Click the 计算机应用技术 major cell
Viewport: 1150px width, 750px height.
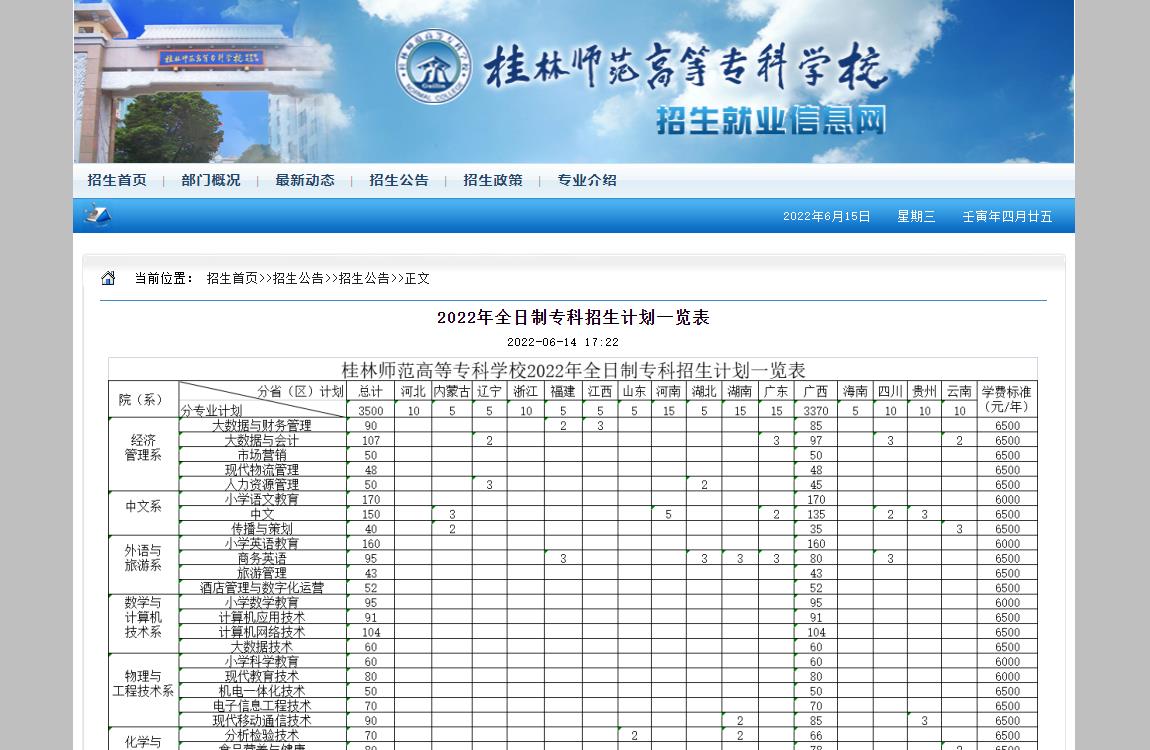(262, 617)
